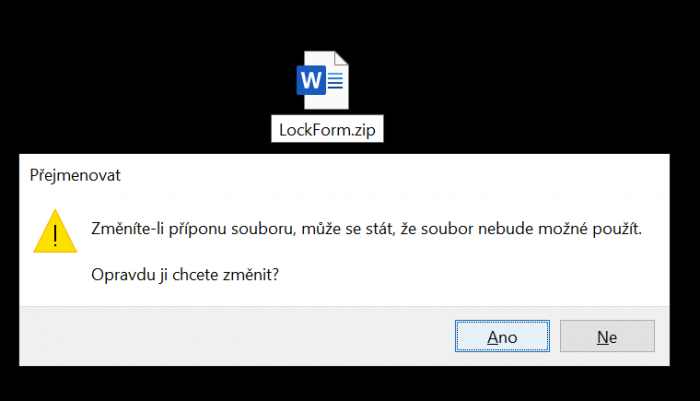Click the word Změníte-li in the message
Viewport: 700px width, 401px height.
[x=127, y=229]
